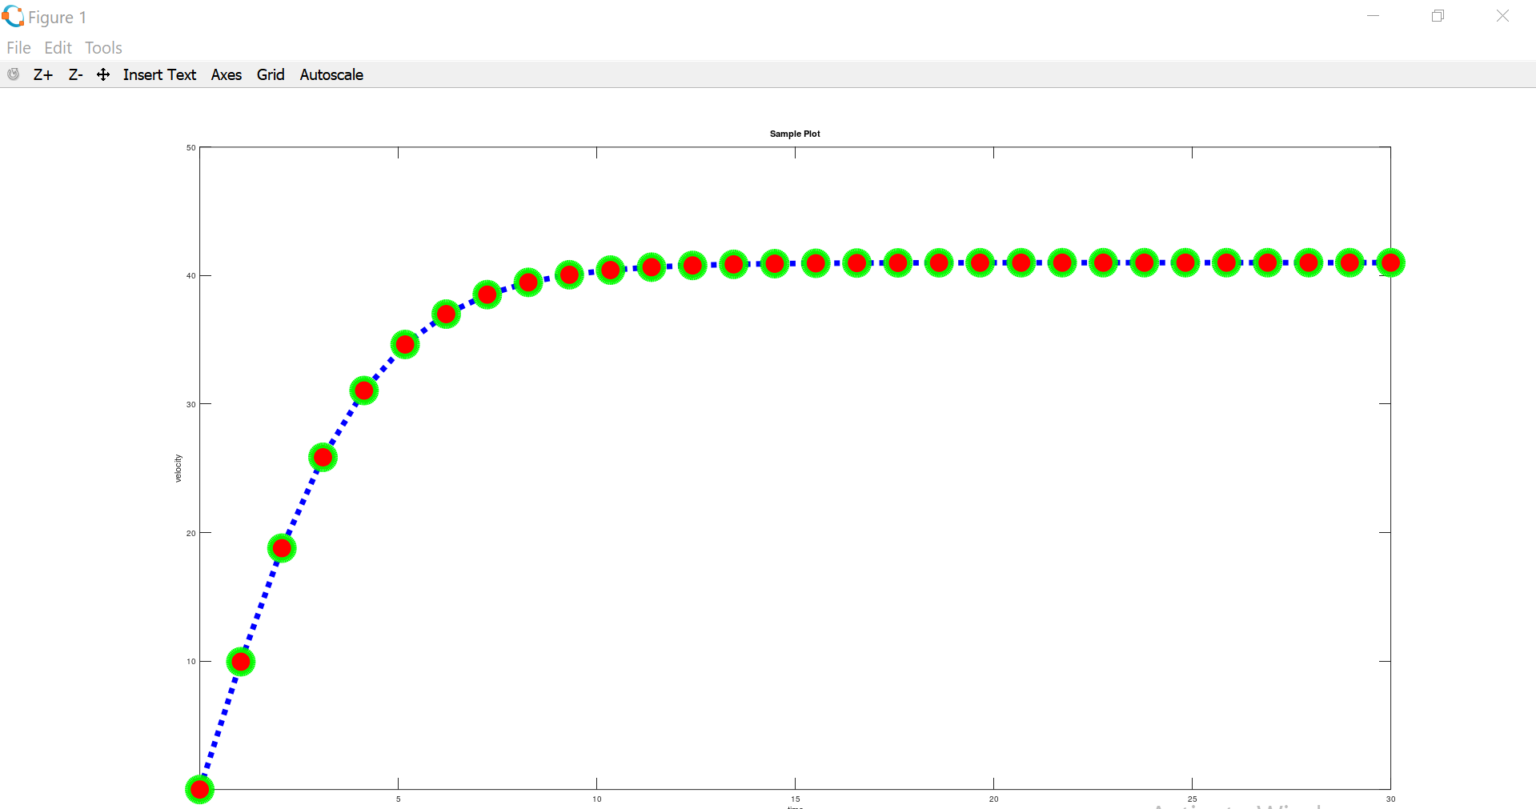The width and height of the screenshot is (1536, 809).
Task: Open File menu to reveal export options
Action: (x=18, y=47)
